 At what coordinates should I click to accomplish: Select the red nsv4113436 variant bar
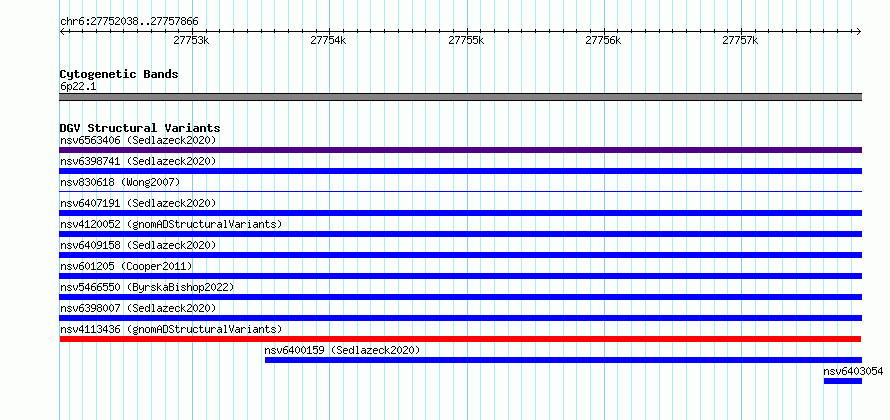tap(460, 339)
